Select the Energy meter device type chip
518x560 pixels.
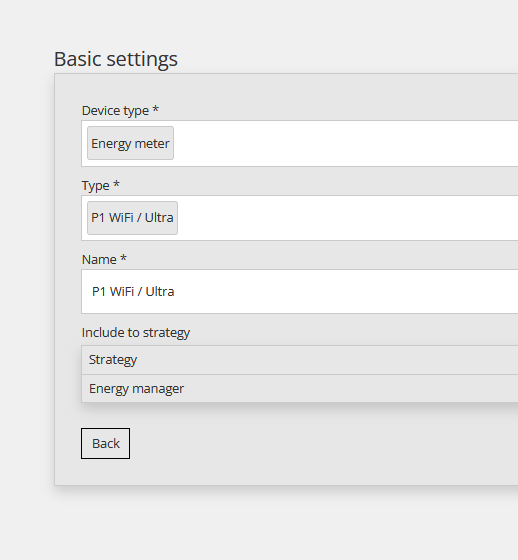point(130,143)
